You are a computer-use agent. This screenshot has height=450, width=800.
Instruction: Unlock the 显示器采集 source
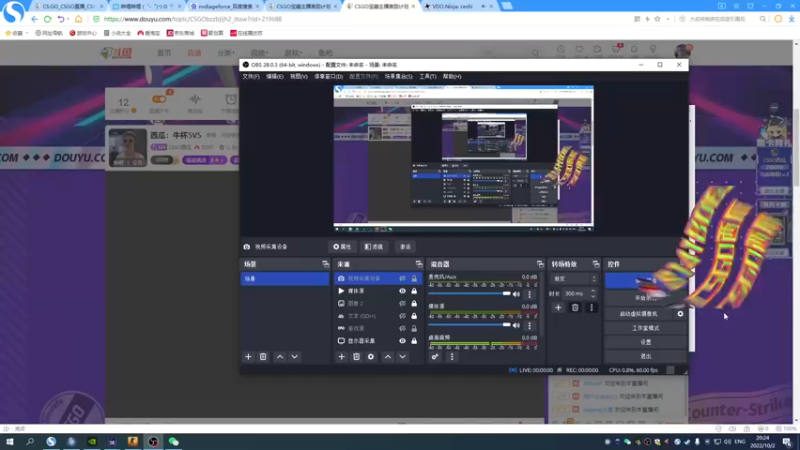(414, 341)
